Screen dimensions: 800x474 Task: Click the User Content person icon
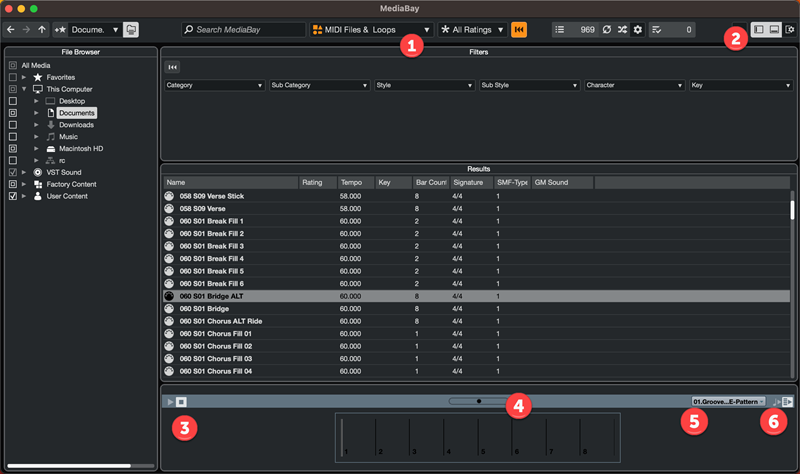pos(38,196)
